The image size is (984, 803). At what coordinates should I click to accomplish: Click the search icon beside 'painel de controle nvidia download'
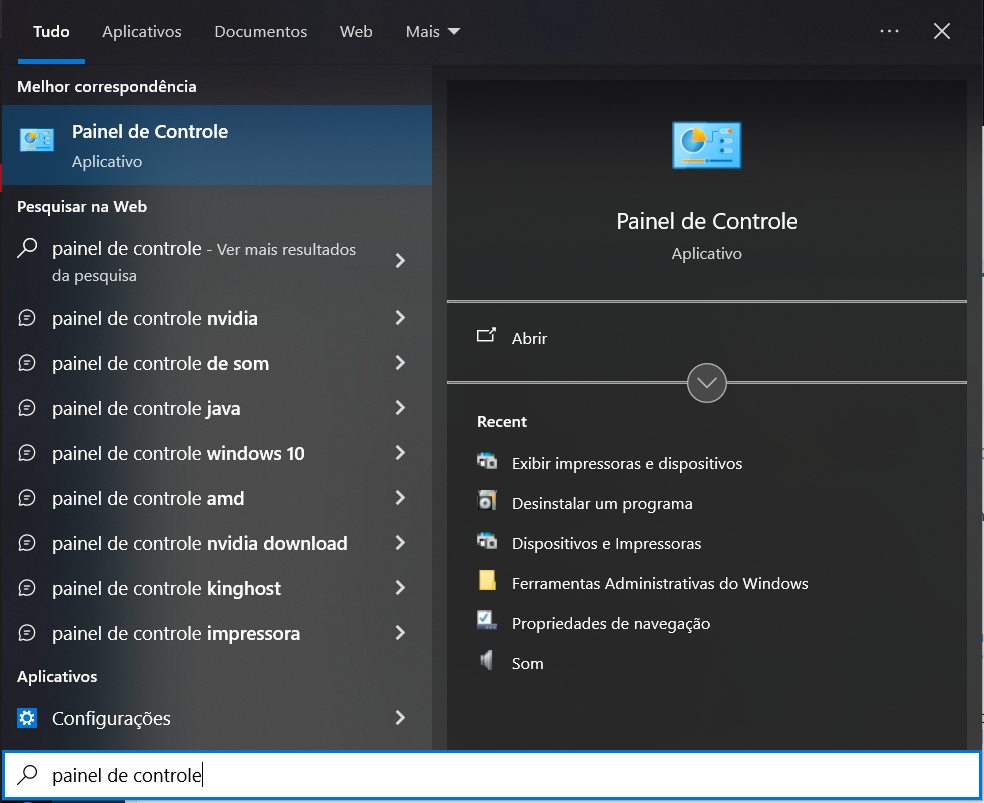coord(27,543)
